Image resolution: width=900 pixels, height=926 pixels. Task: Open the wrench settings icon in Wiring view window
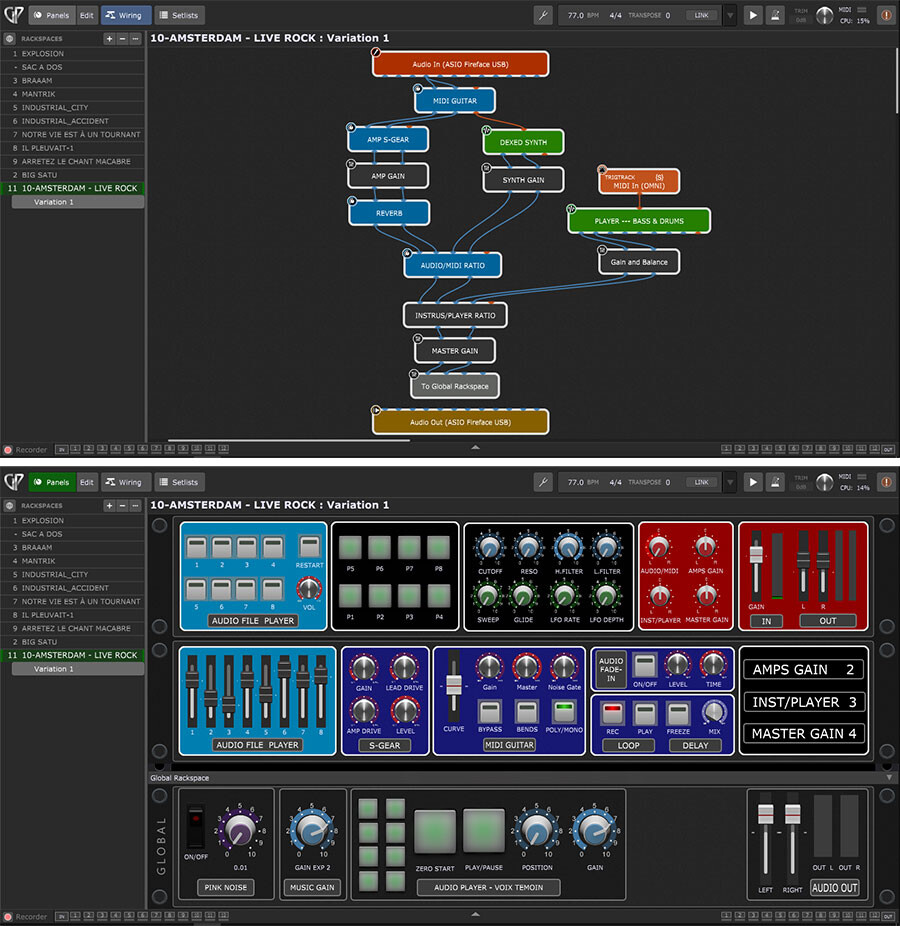tap(543, 15)
